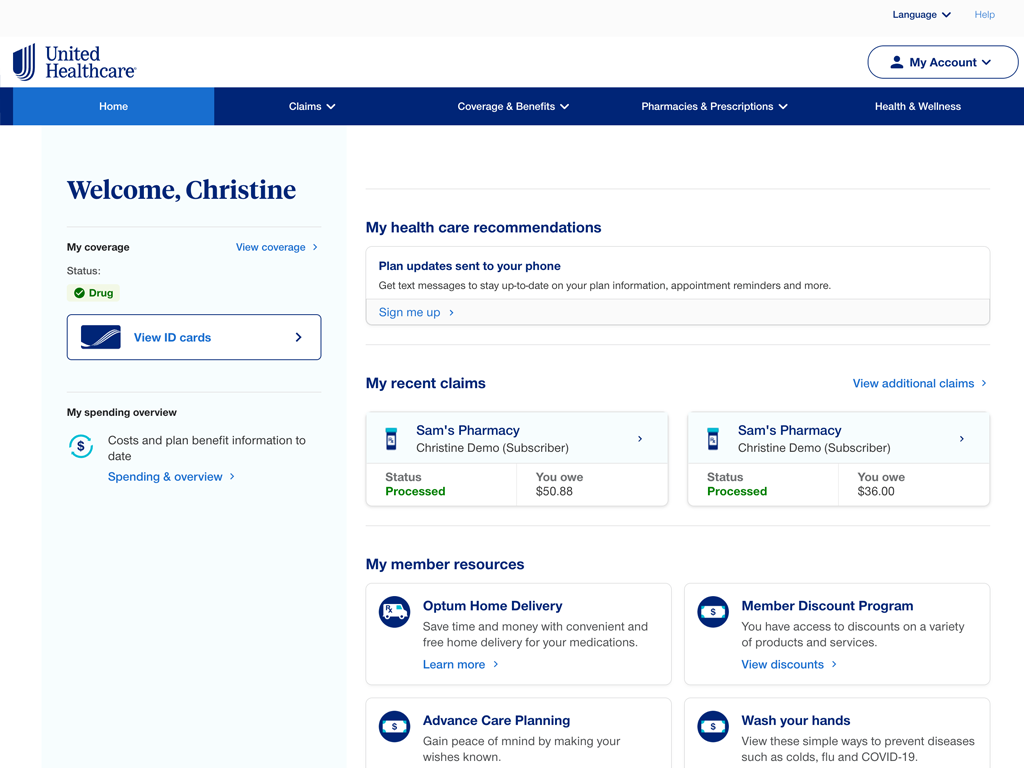Click the UnitedHealthcare logo

point(74,62)
